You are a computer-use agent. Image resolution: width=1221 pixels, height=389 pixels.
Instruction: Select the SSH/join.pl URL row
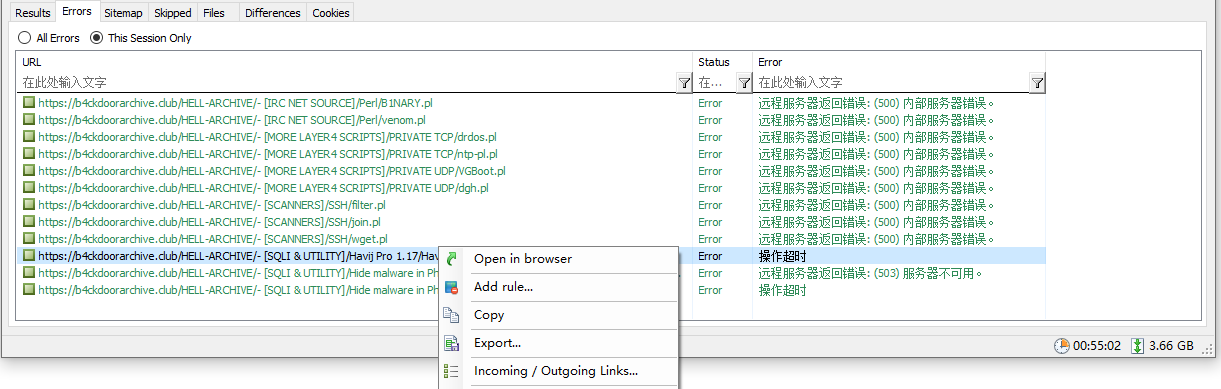[209, 222]
